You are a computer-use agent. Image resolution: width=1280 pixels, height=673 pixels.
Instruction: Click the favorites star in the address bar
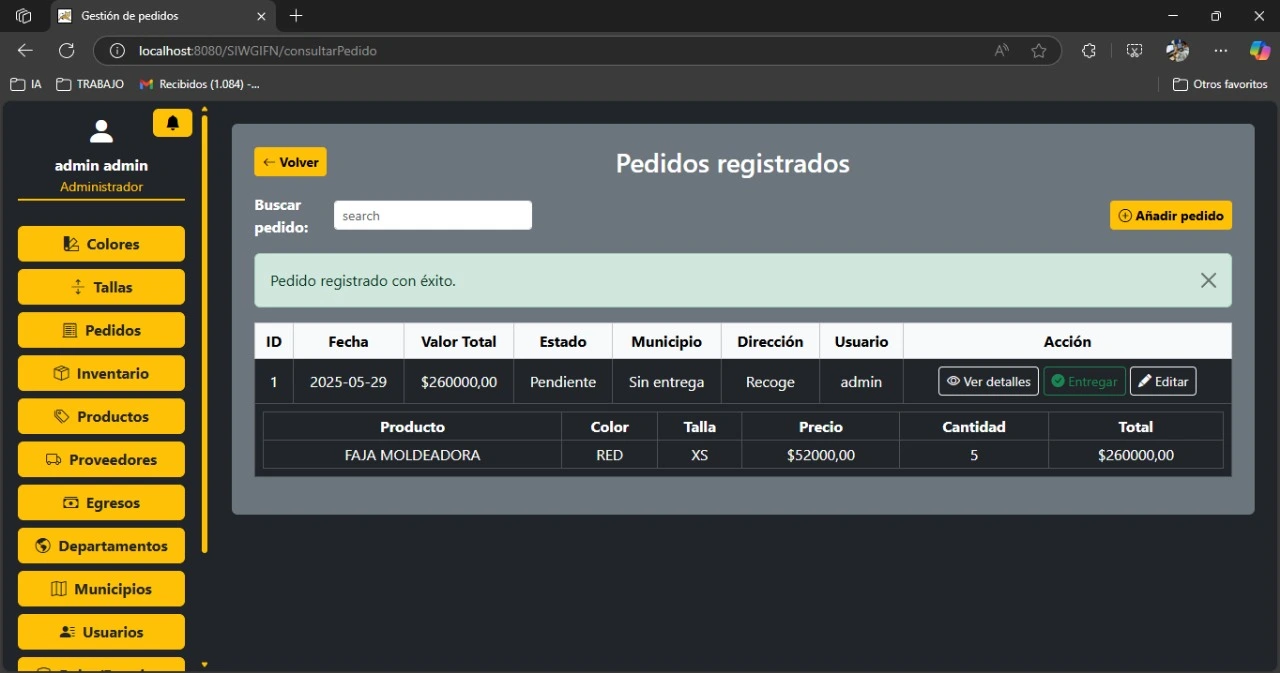[1039, 50]
